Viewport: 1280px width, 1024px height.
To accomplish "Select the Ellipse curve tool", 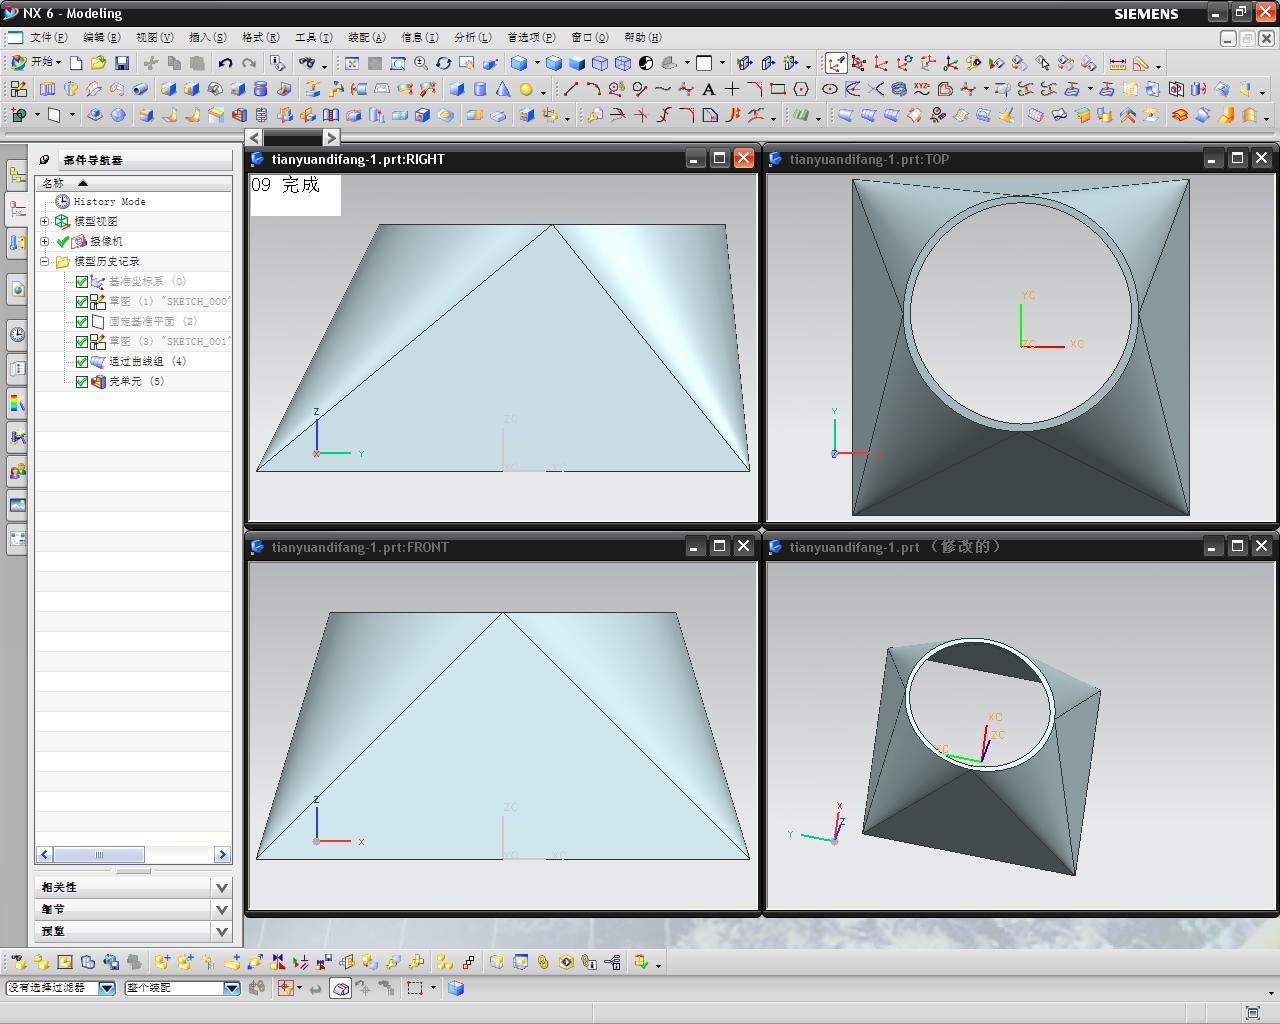I will point(830,89).
